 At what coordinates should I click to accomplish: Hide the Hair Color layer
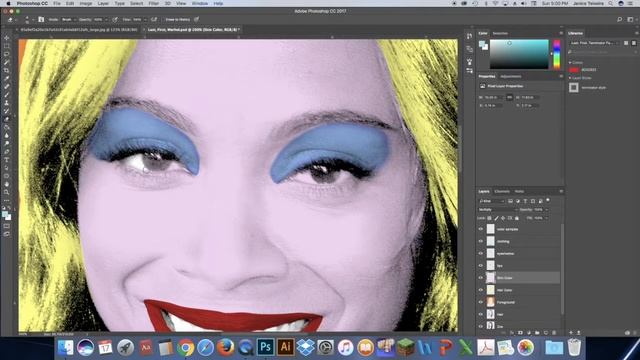tap(481, 290)
